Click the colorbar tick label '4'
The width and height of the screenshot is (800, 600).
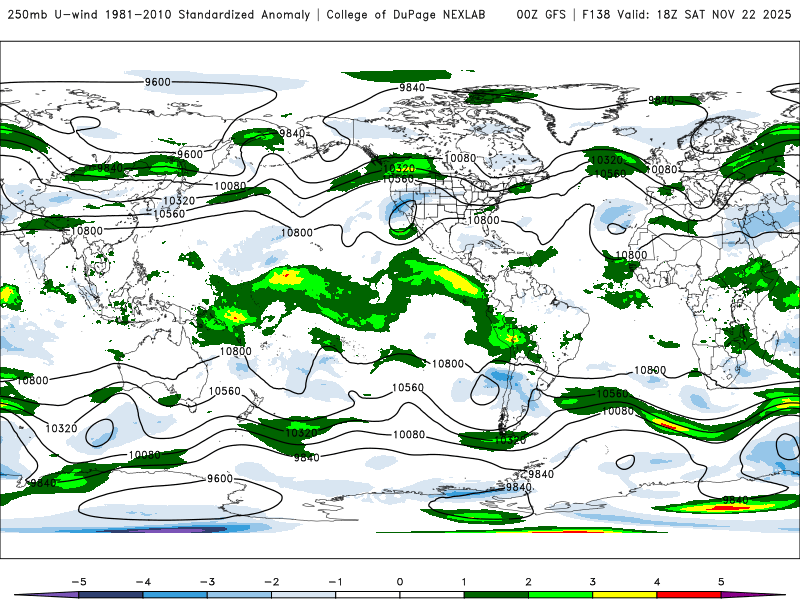pyautogui.click(x=657, y=582)
